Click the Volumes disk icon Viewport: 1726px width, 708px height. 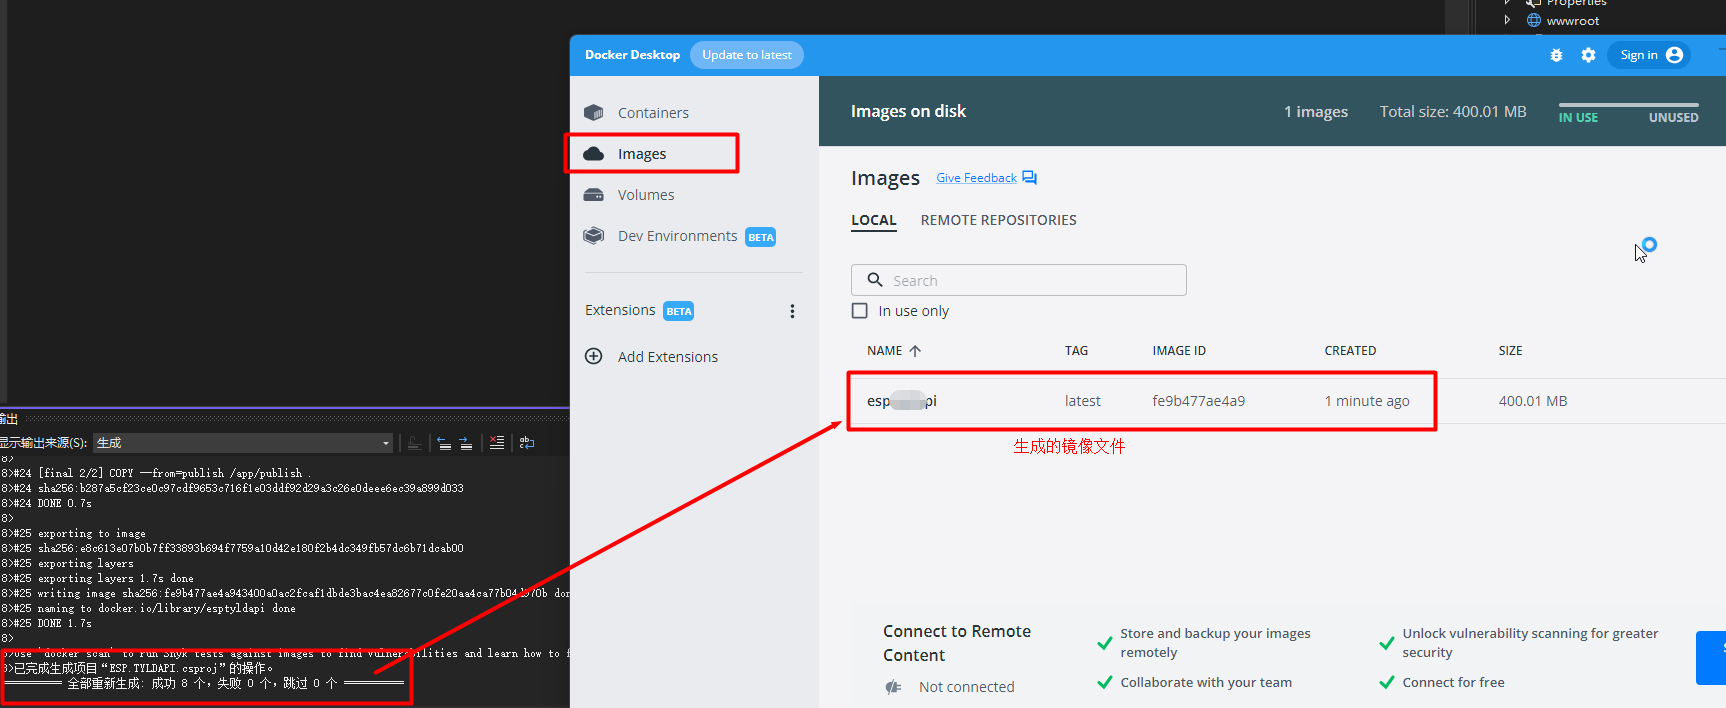tap(594, 195)
